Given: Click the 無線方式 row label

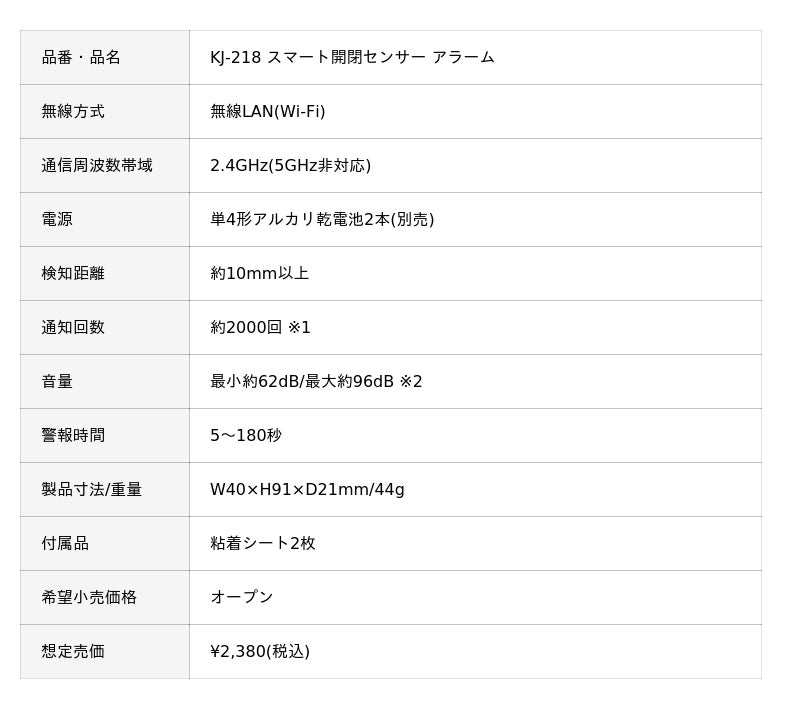Looking at the screenshot, I should pos(73,111).
